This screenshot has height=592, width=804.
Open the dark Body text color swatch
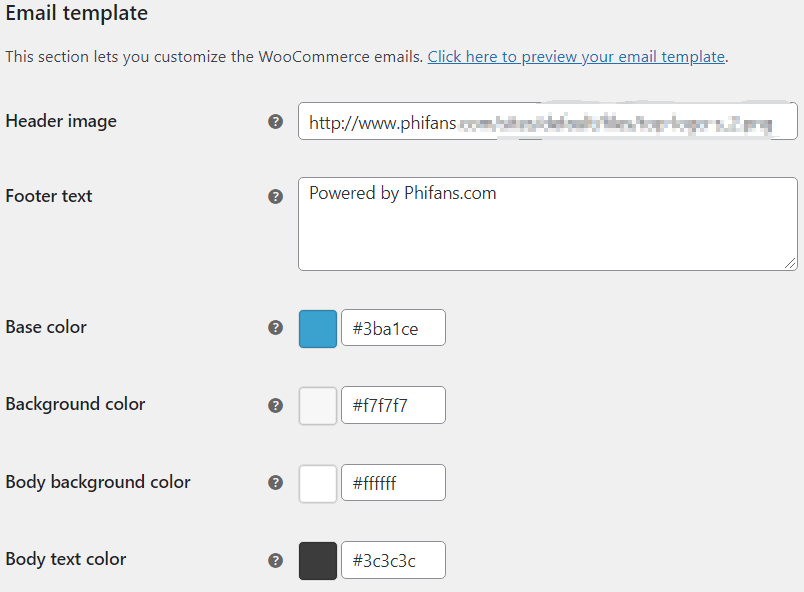coord(318,561)
